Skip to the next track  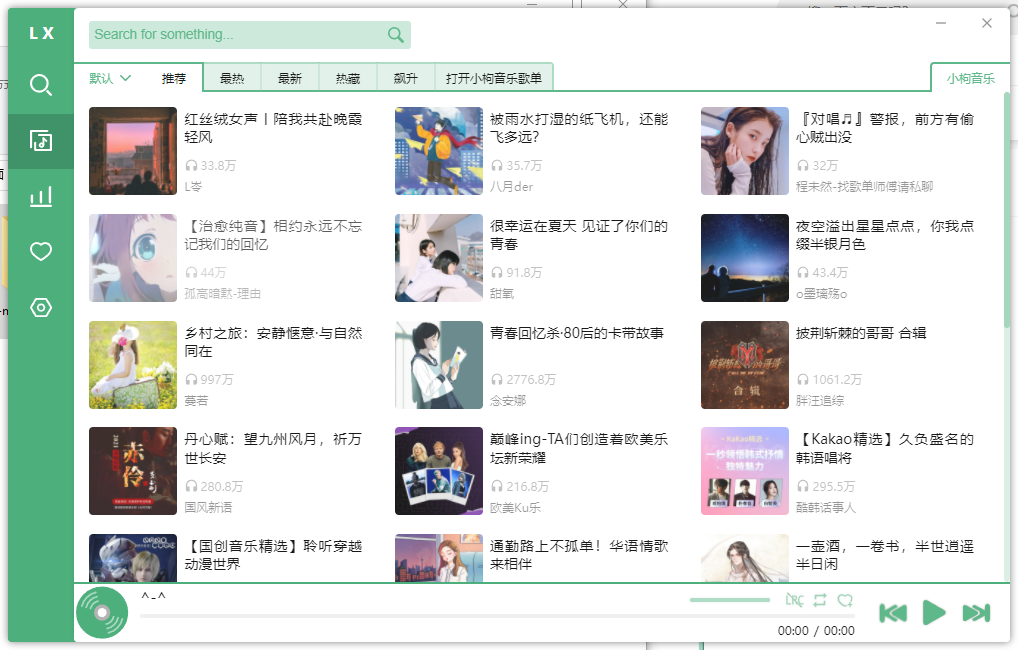click(975, 613)
